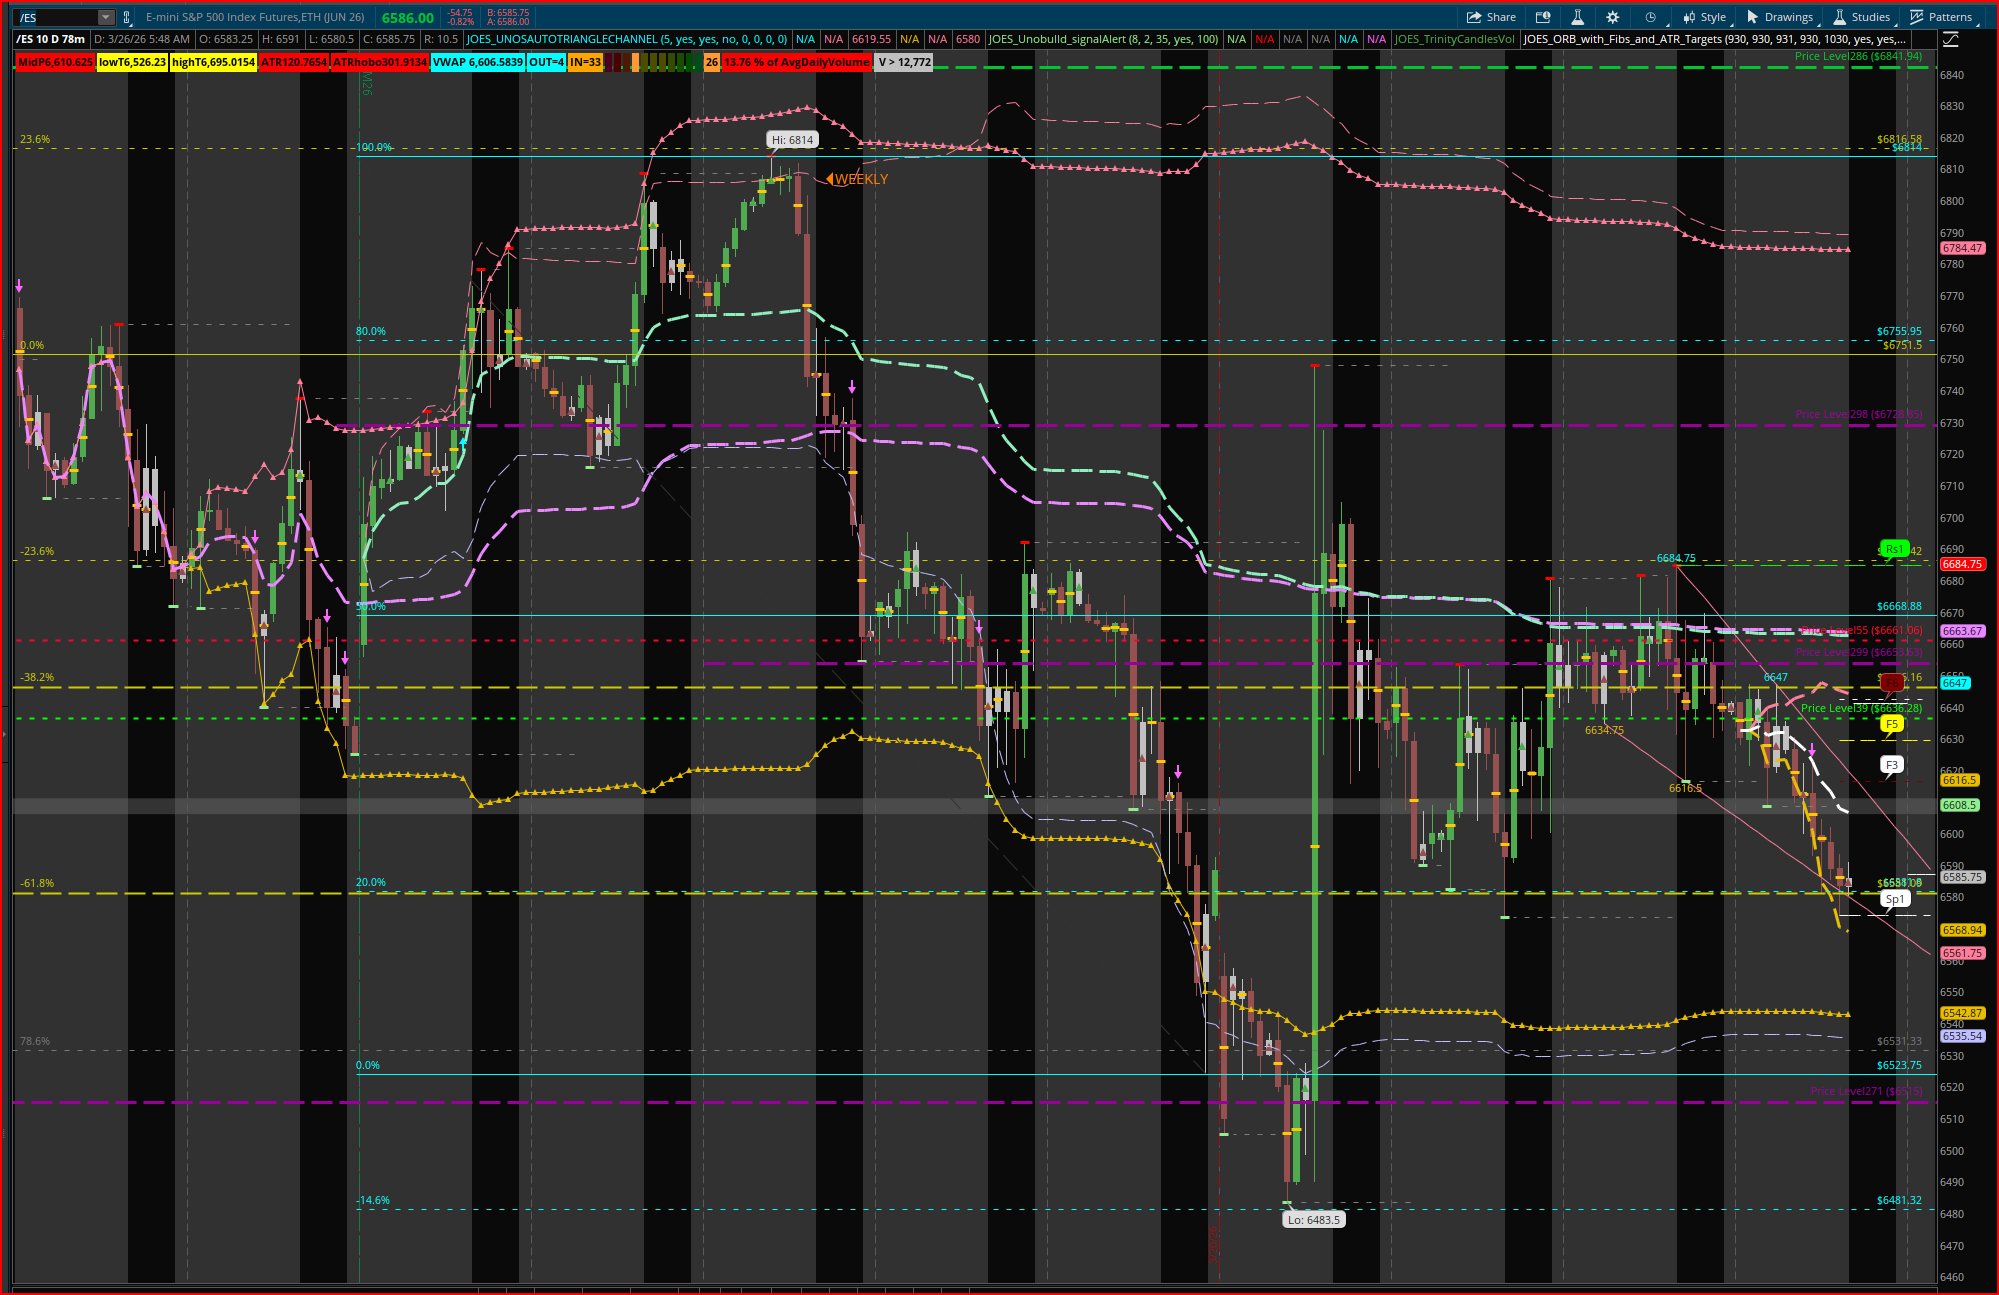Click the WEEKLY orange arrow marker
Viewport: 1999px width, 1295px height.
coord(830,179)
